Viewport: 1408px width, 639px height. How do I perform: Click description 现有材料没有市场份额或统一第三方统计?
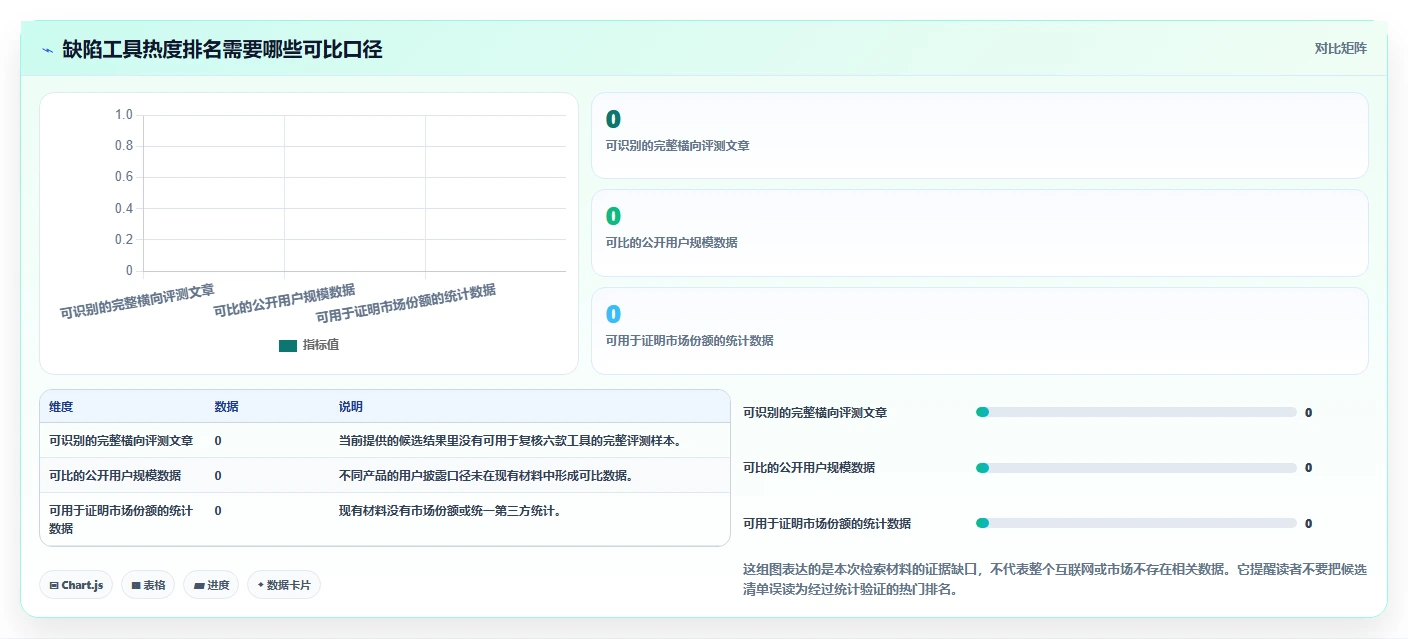point(450,510)
